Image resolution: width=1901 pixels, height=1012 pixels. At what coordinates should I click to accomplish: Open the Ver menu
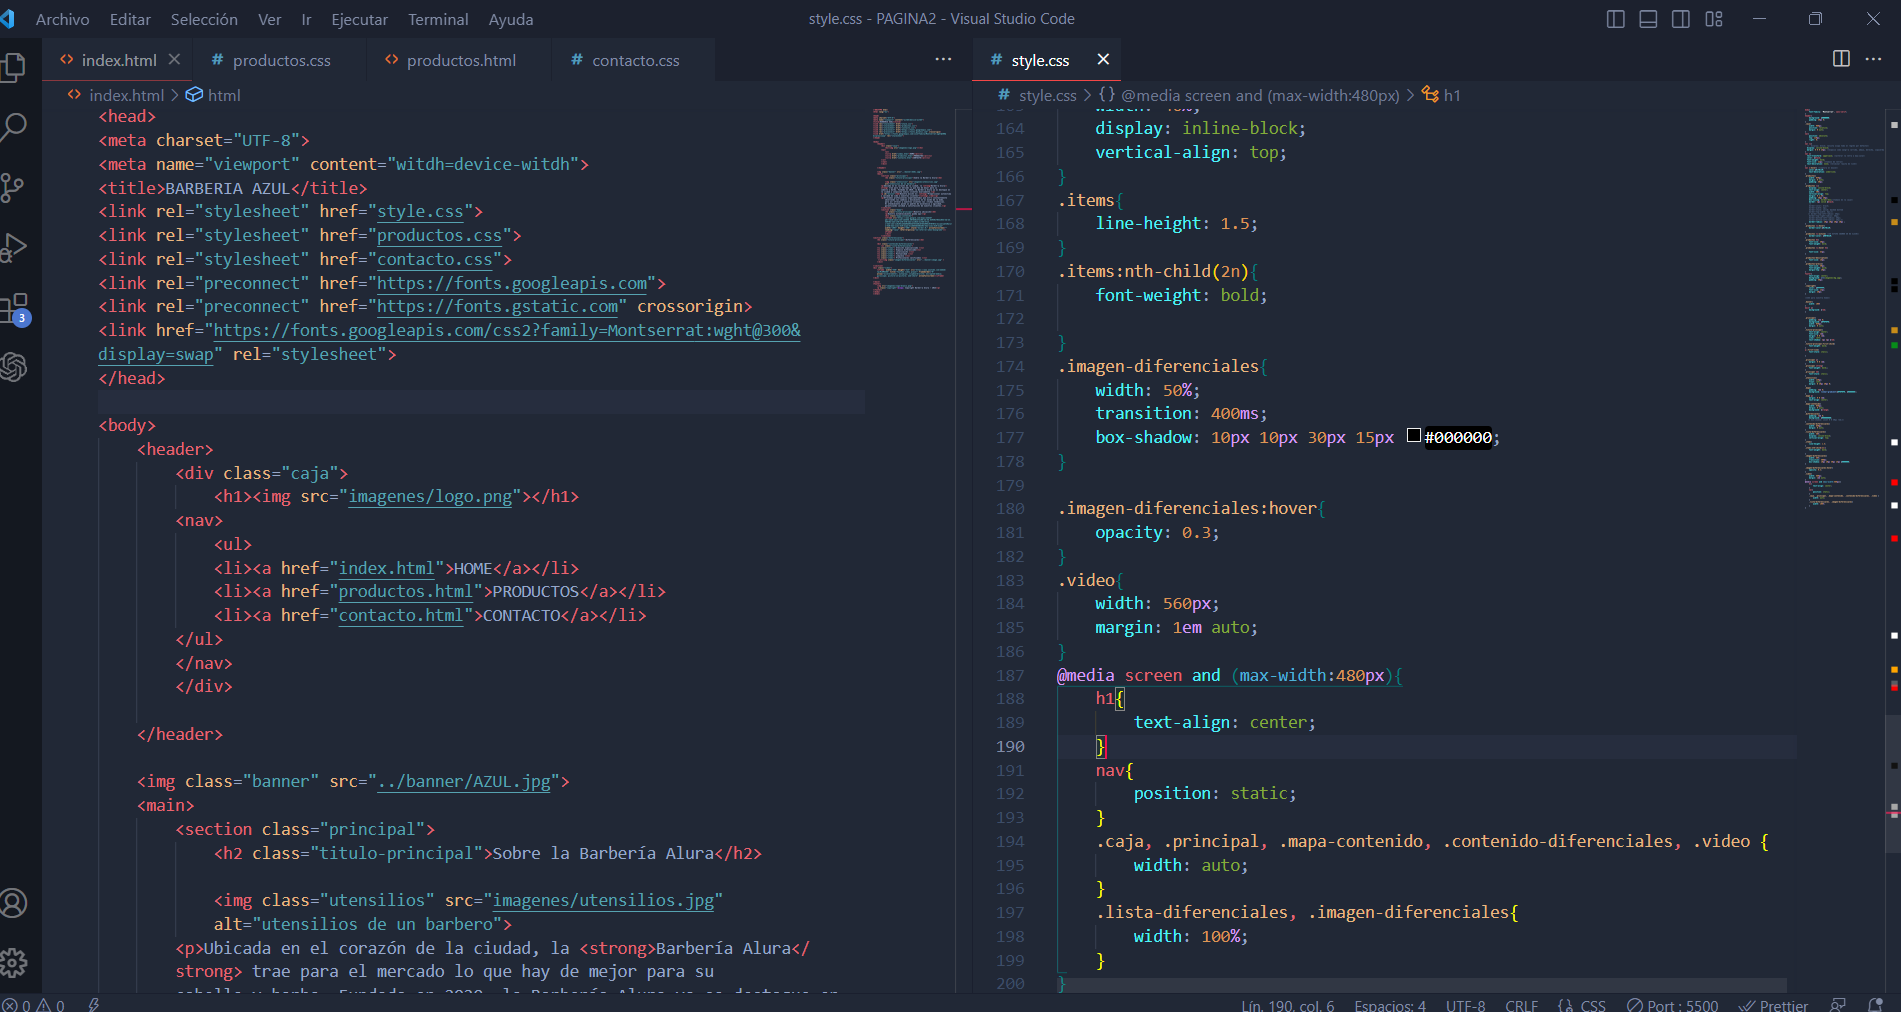pyautogui.click(x=269, y=19)
